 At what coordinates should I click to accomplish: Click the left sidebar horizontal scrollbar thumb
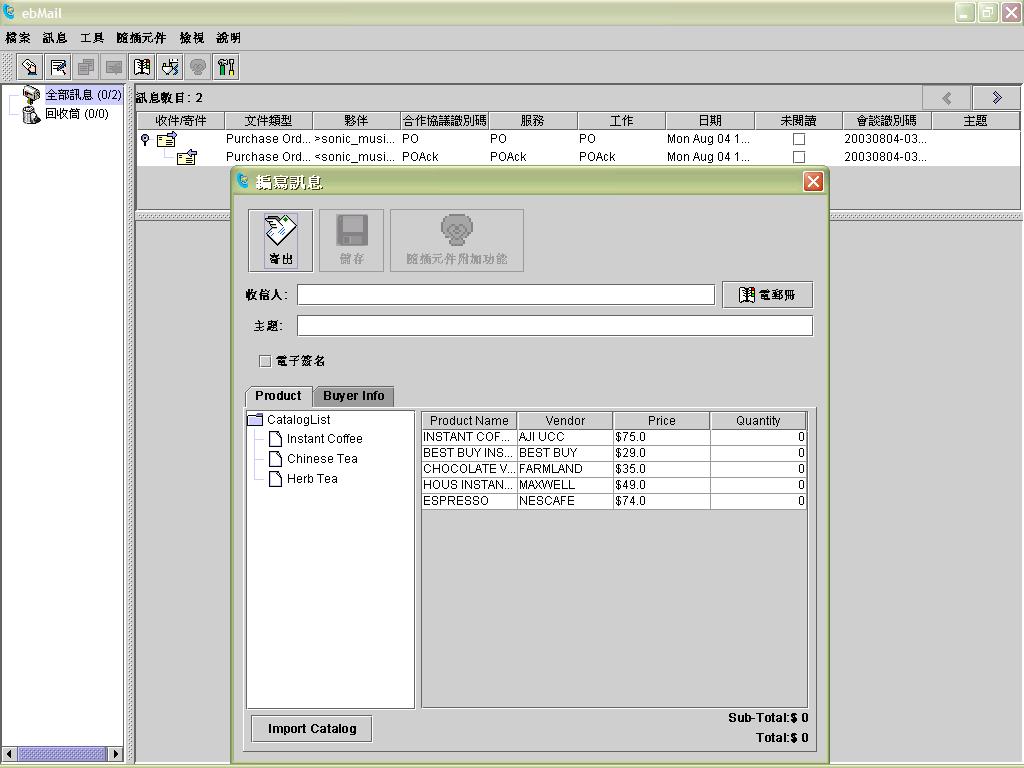coord(61,754)
